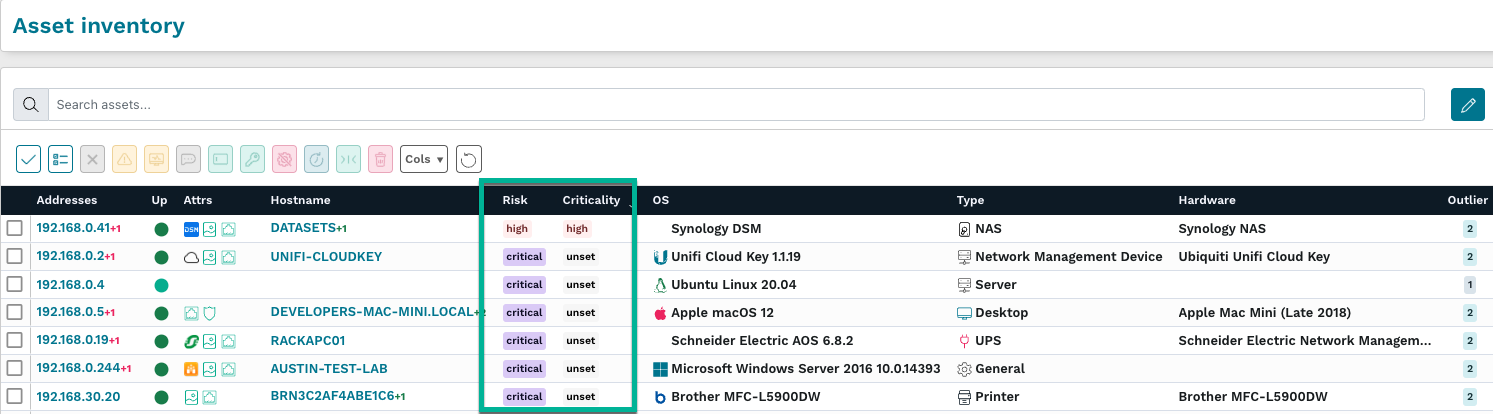Click the magnifying glass search icon
Screen dimensions: 1493x414
30,105
